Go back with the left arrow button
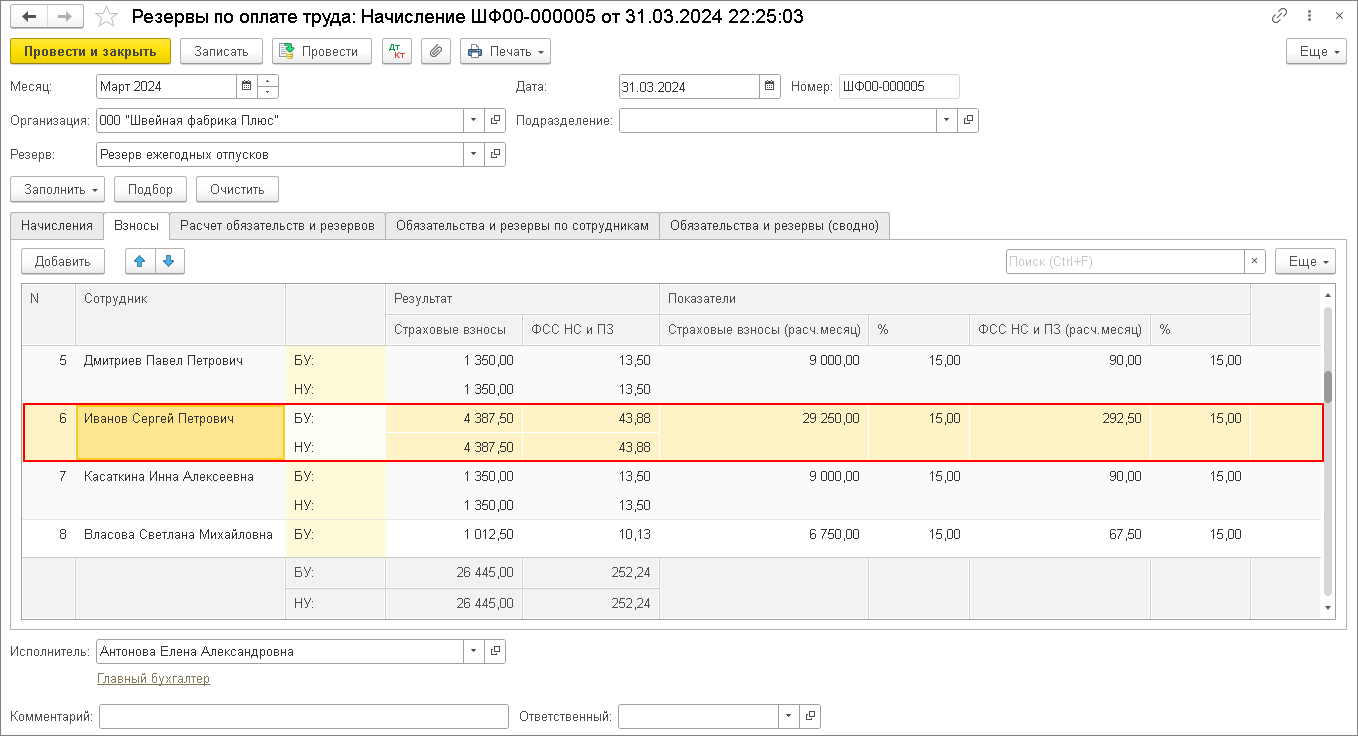This screenshot has width=1358, height=736. [x=30, y=17]
